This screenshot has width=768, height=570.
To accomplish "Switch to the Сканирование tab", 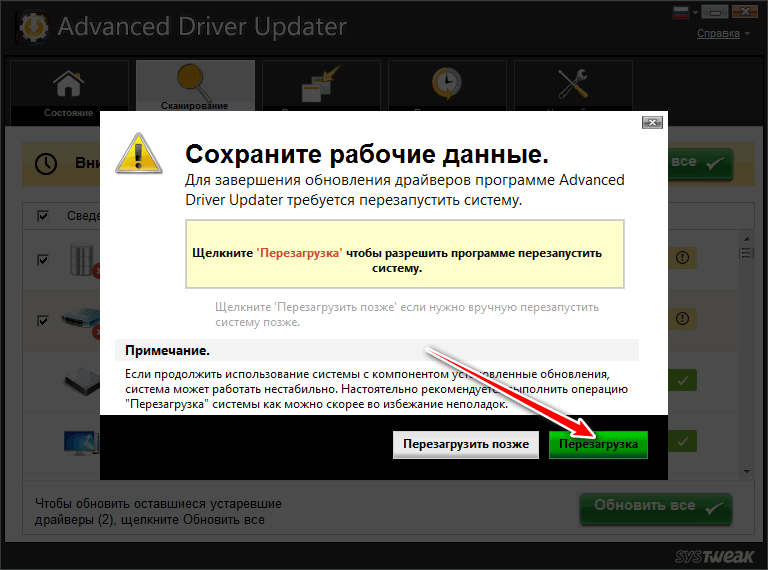I will [x=195, y=86].
